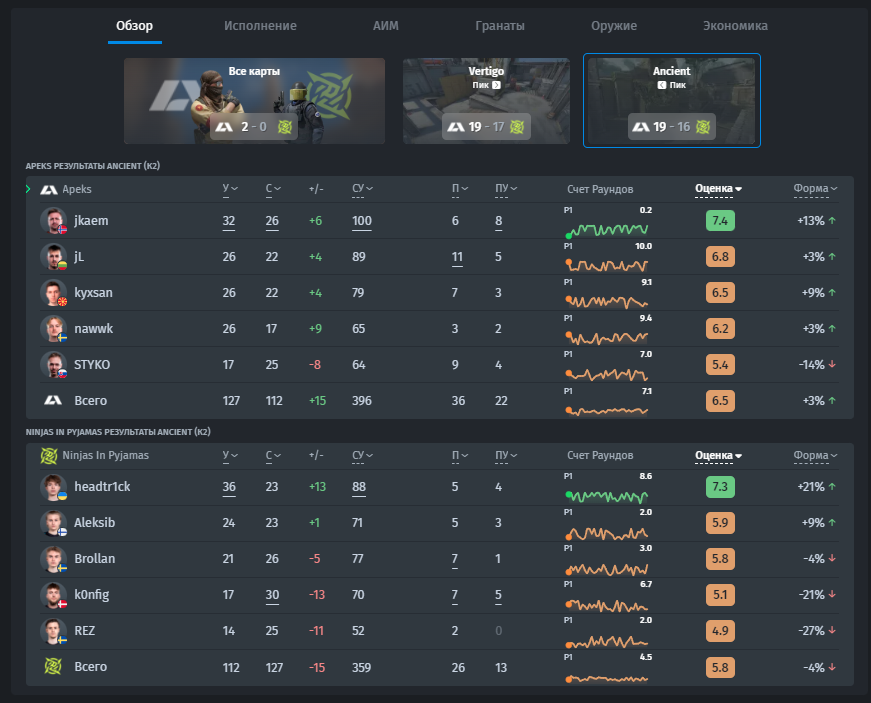Click kyxsan's player avatar
This screenshot has width=871, height=703.
click(53, 293)
